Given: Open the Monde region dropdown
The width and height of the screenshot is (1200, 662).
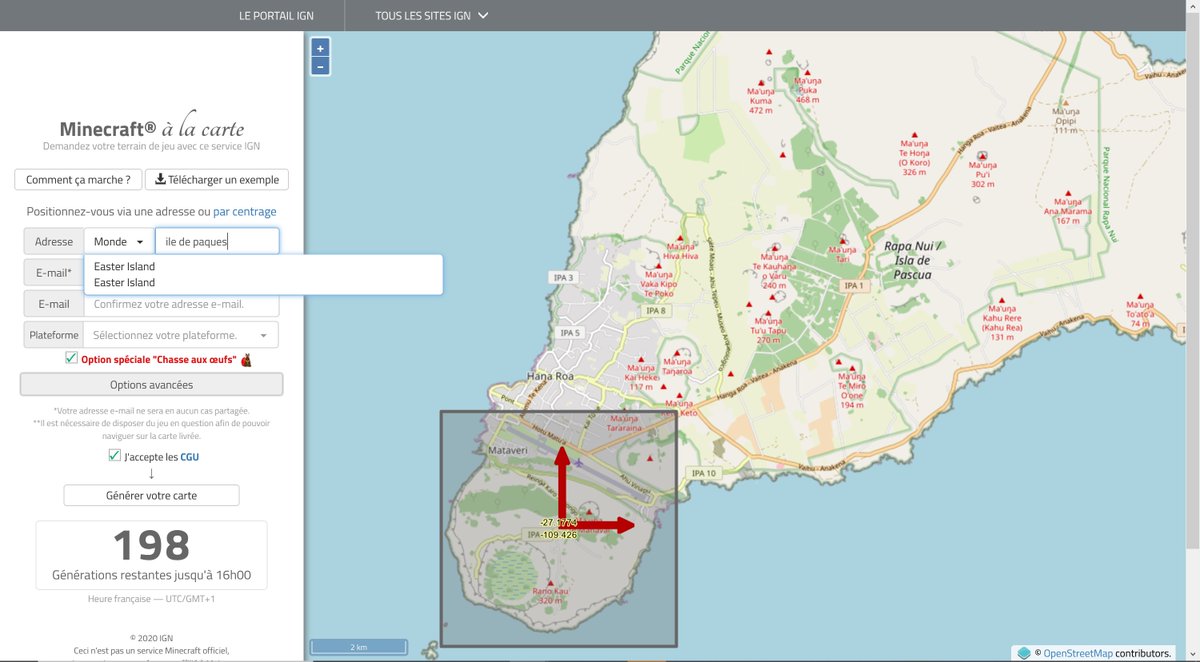Looking at the screenshot, I should (x=119, y=242).
